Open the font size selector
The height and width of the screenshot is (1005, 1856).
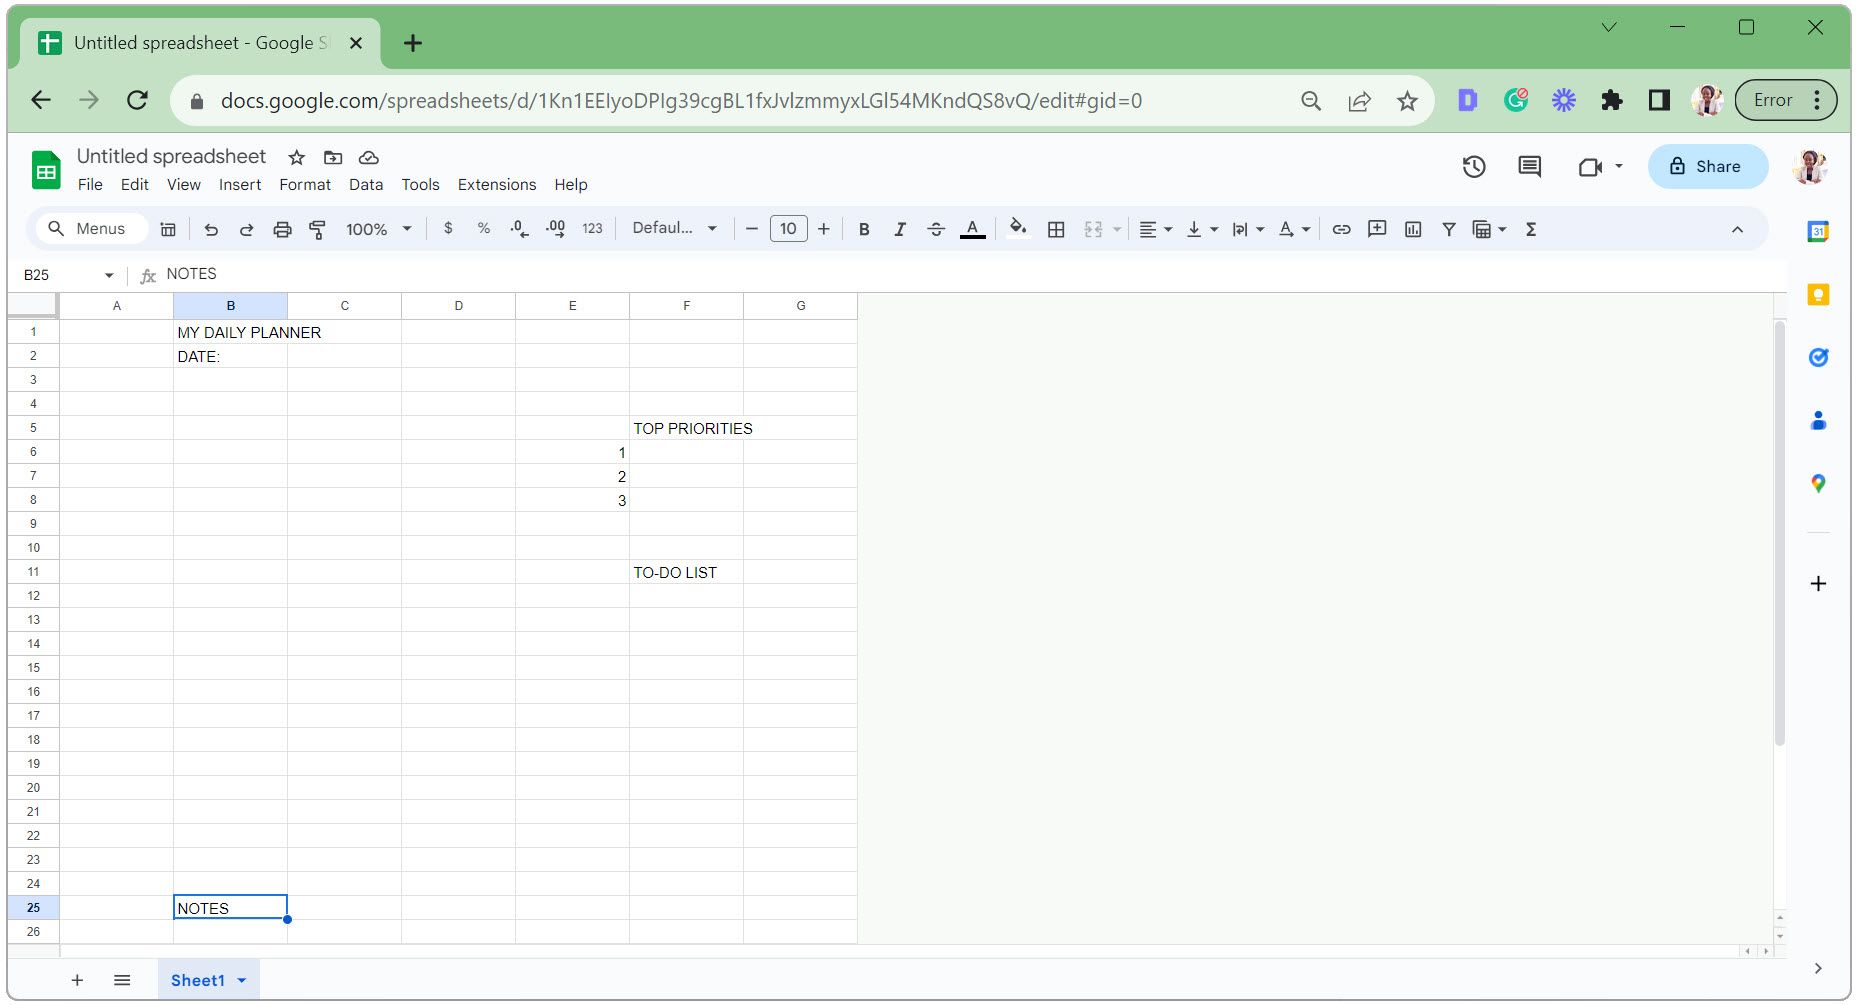[x=788, y=229]
